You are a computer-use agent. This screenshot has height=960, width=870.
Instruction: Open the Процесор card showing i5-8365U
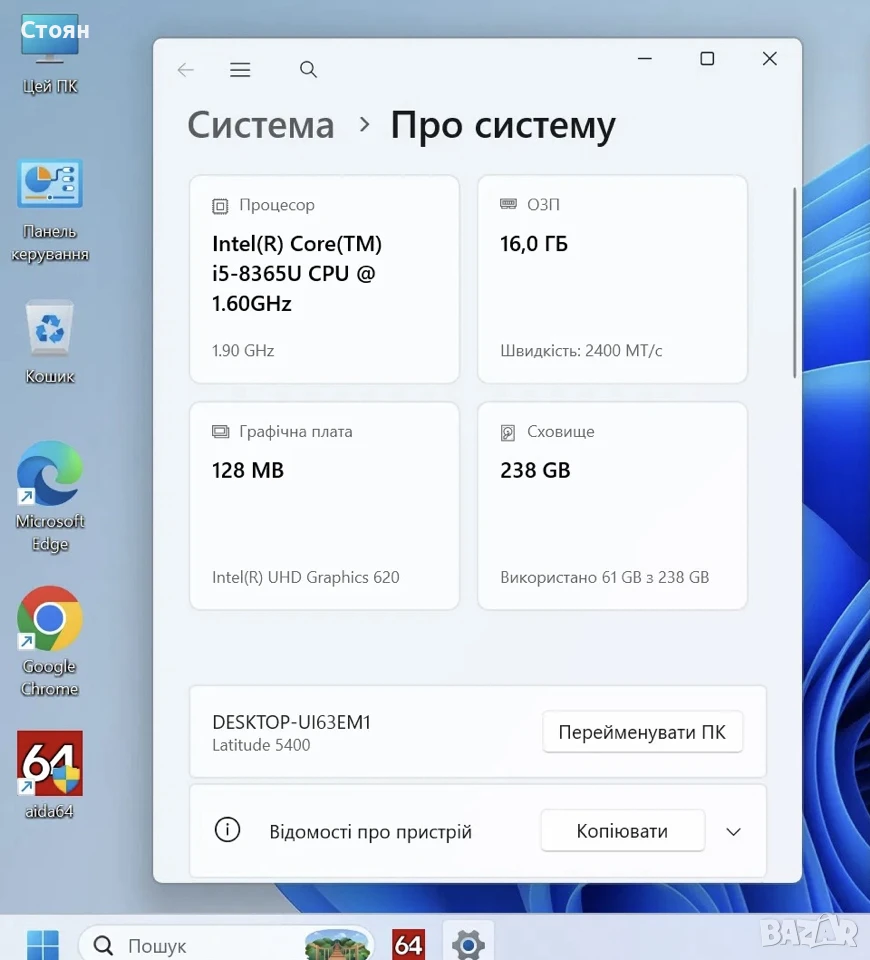(324, 279)
